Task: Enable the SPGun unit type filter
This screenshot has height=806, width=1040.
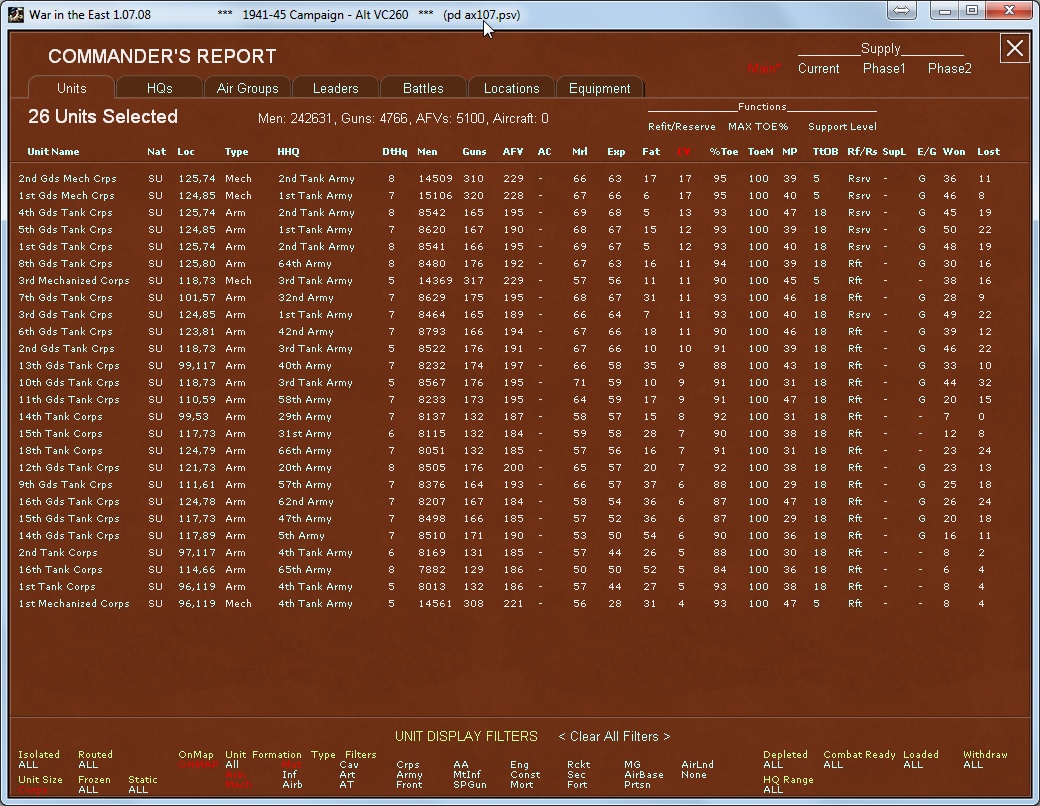Action: tap(470, 785)
